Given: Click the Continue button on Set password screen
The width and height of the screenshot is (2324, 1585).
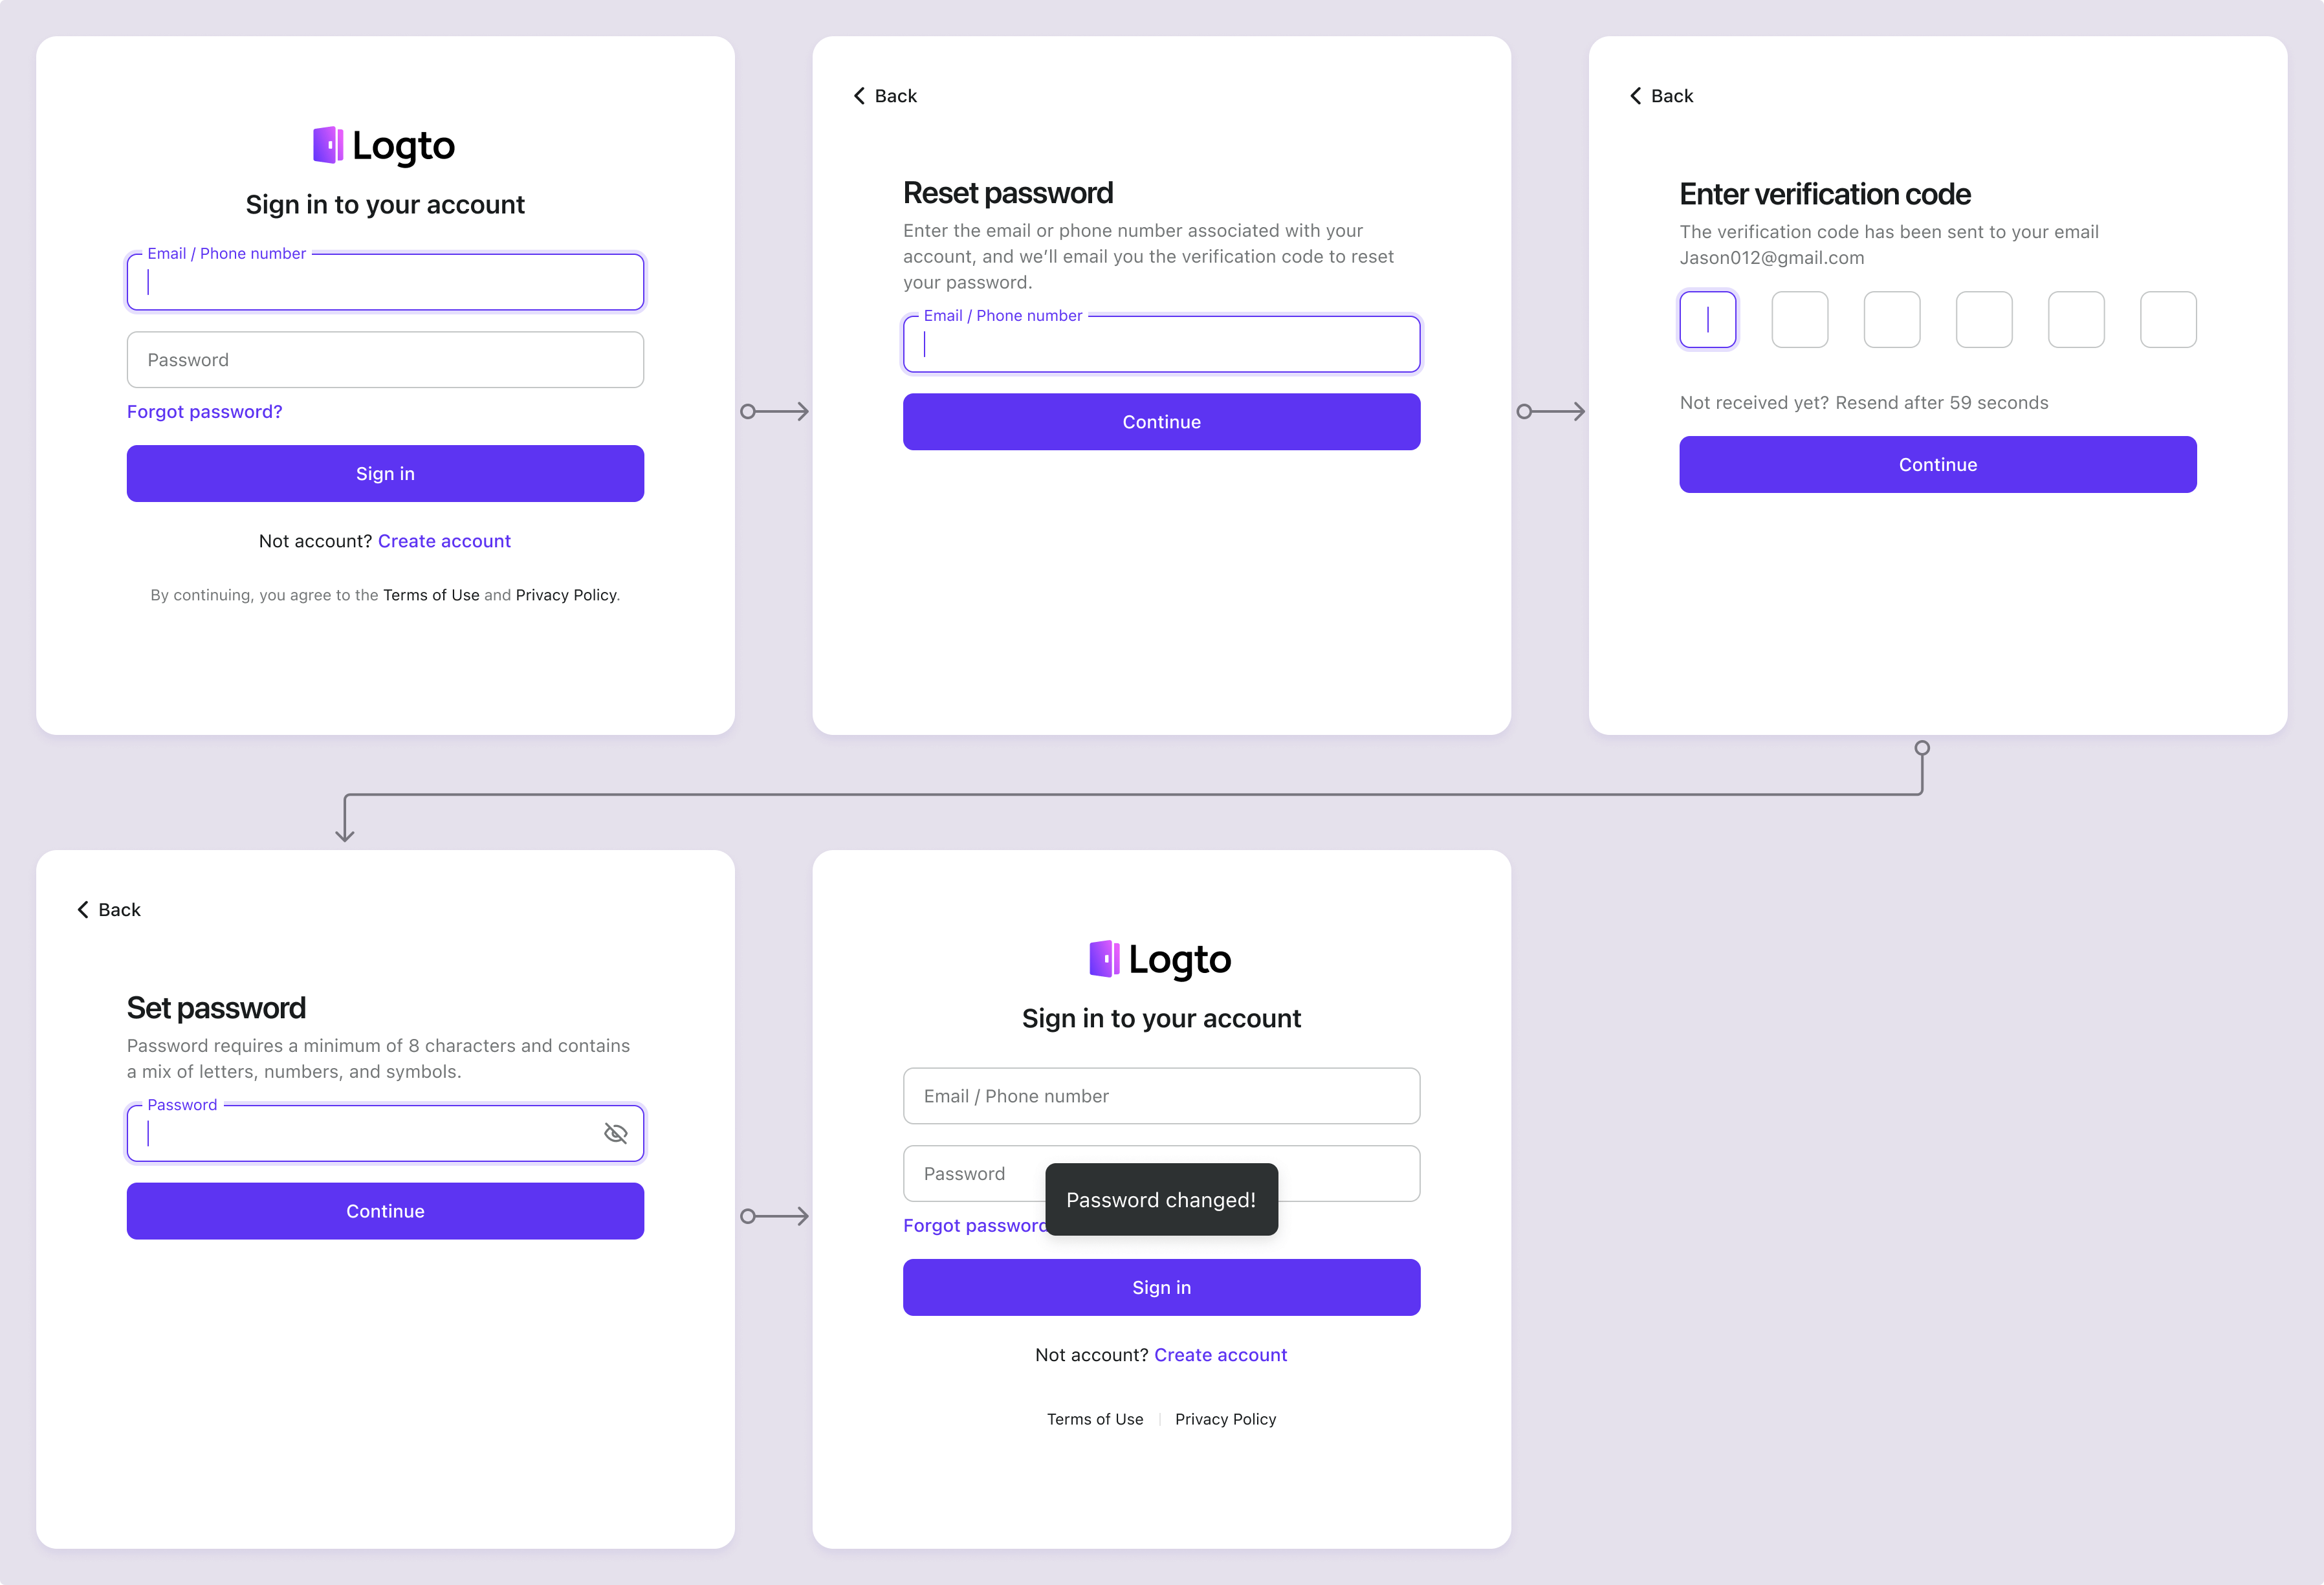Looking at the screenshot, I should click(x=385, y=1211).
